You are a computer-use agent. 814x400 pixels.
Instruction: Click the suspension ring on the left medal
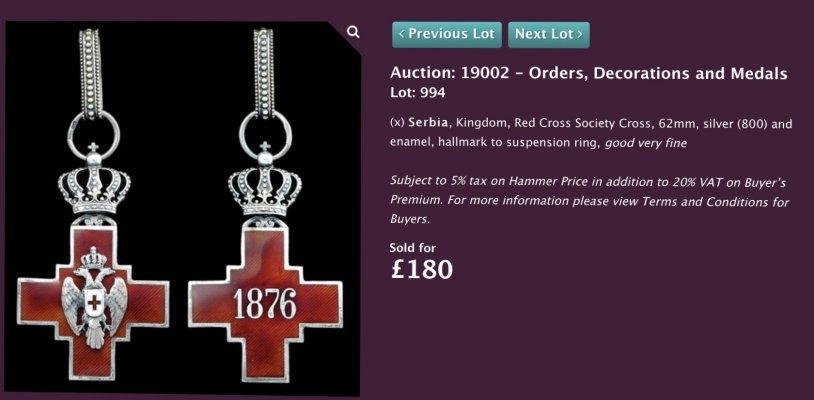tap(93, 135)
